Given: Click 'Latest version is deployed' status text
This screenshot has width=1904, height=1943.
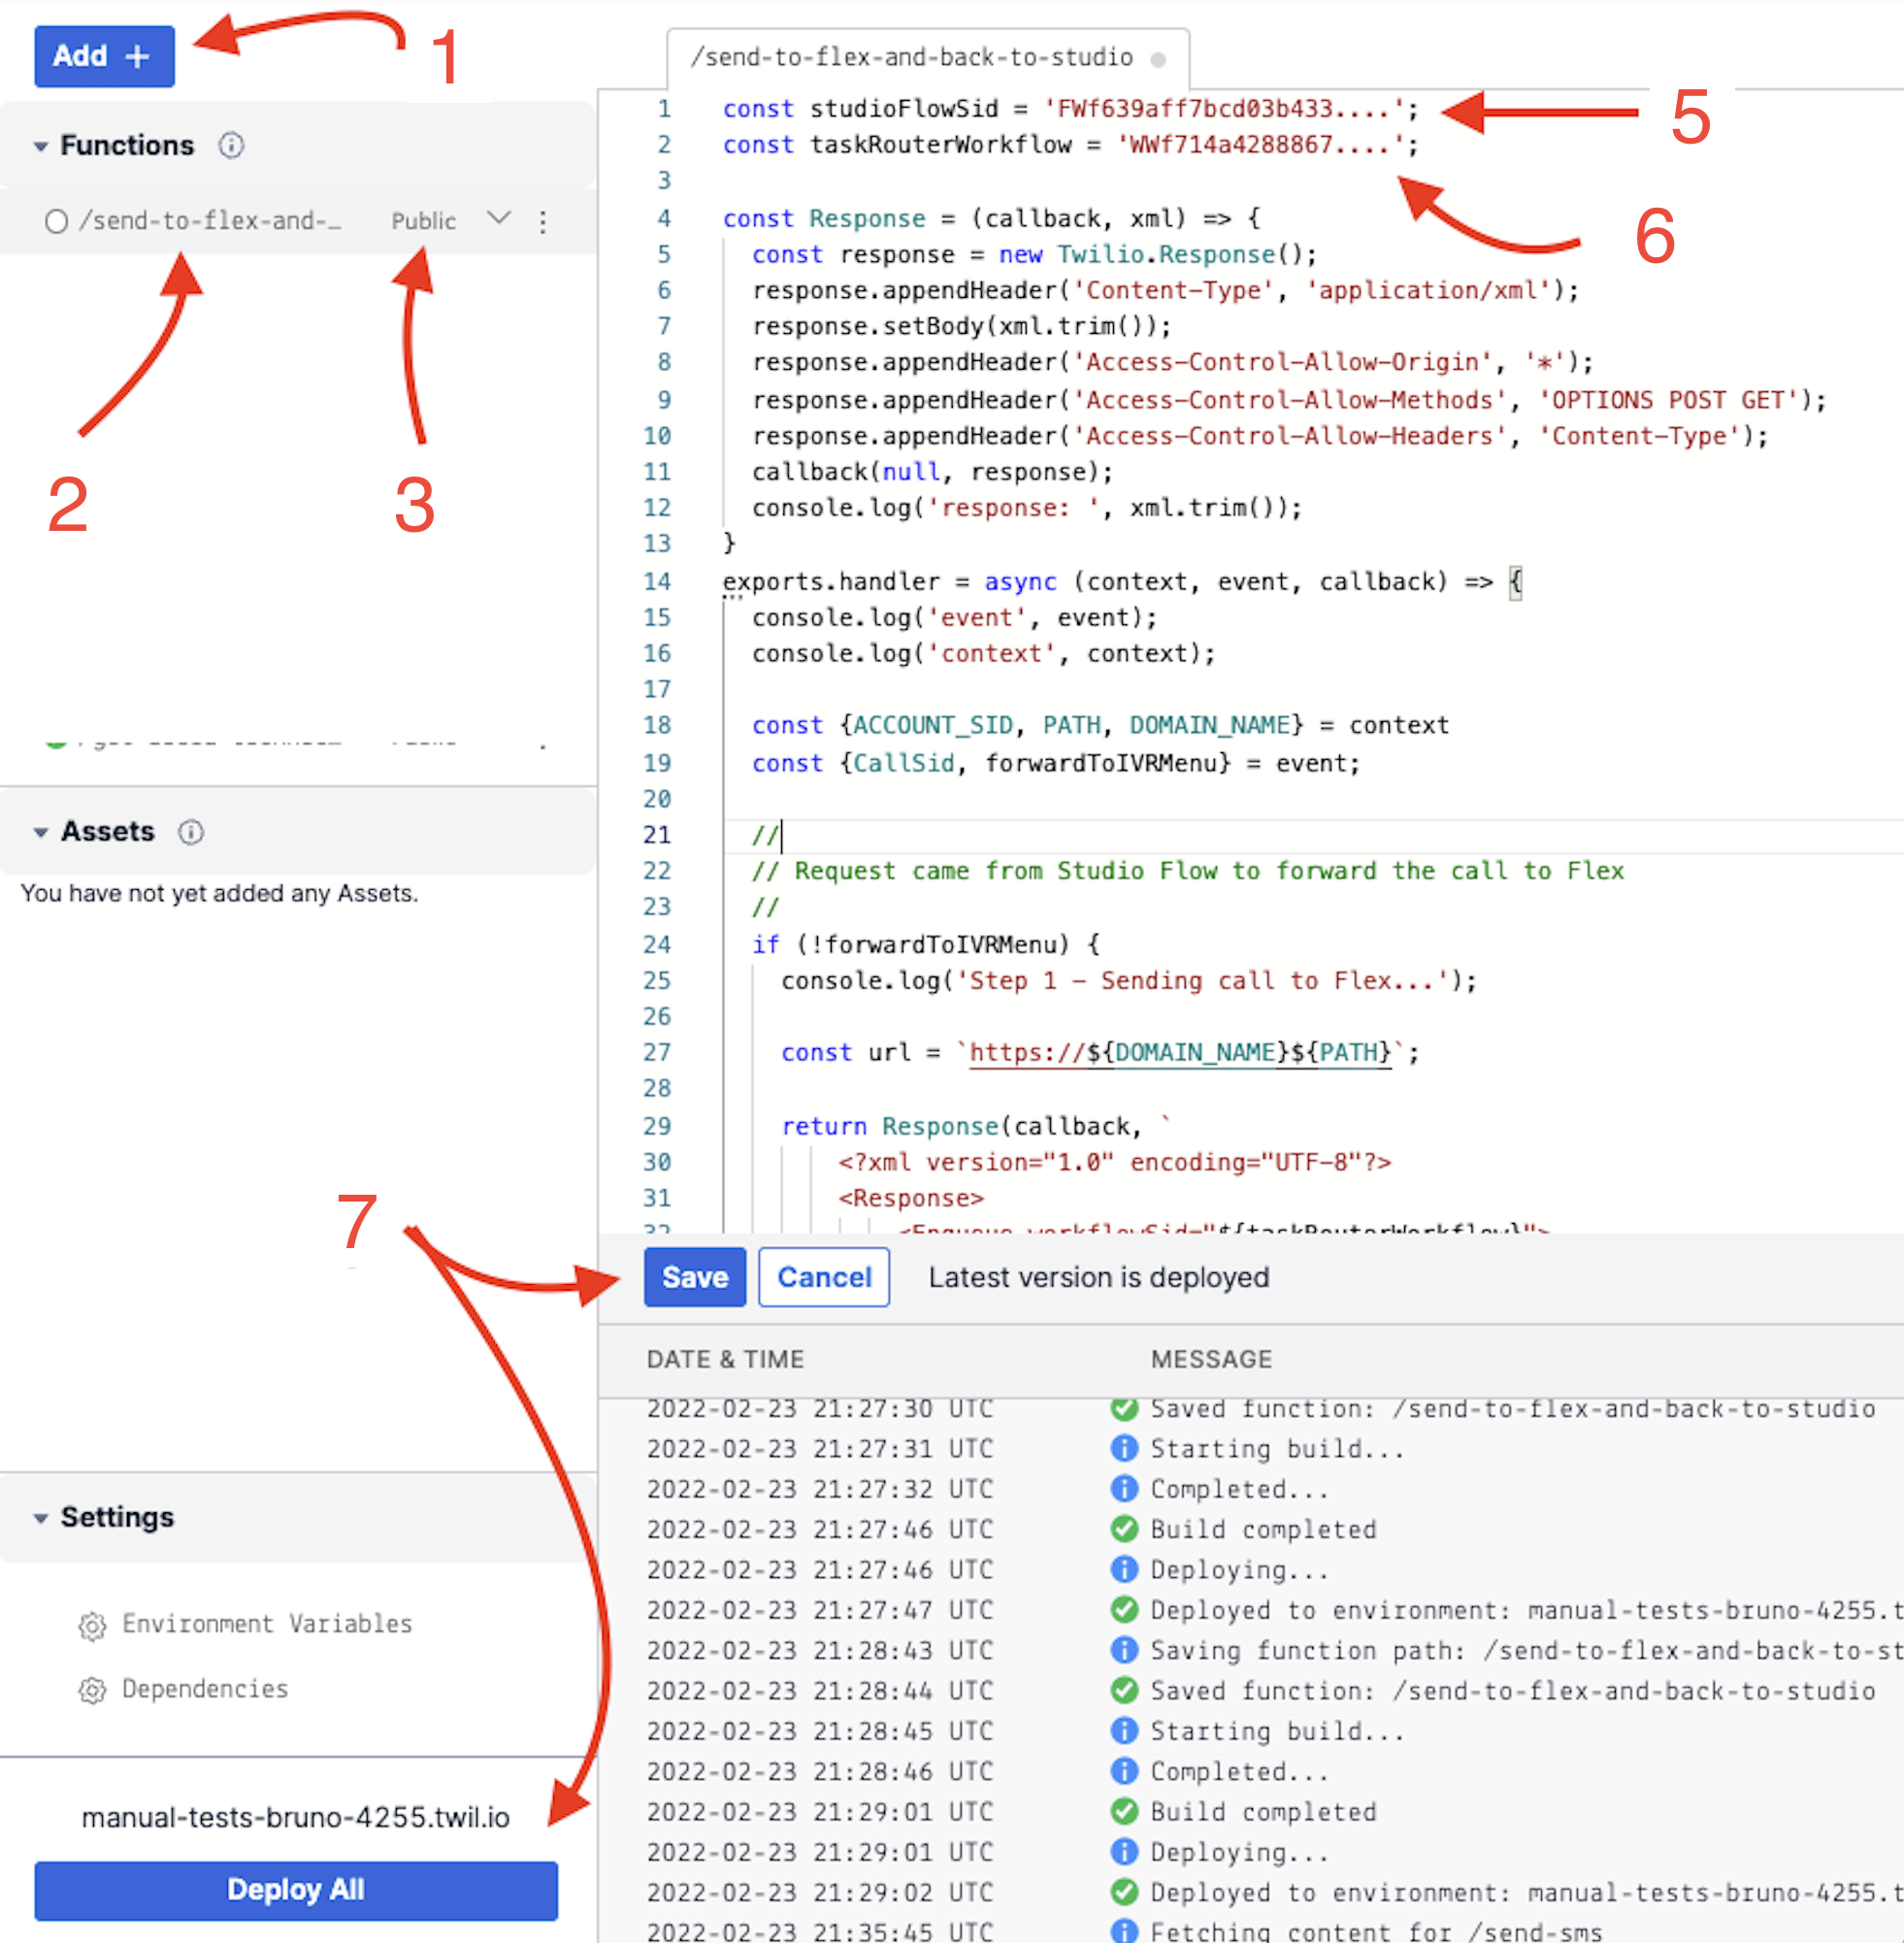Looking at the screenshot, I should pos(1099,1277).
